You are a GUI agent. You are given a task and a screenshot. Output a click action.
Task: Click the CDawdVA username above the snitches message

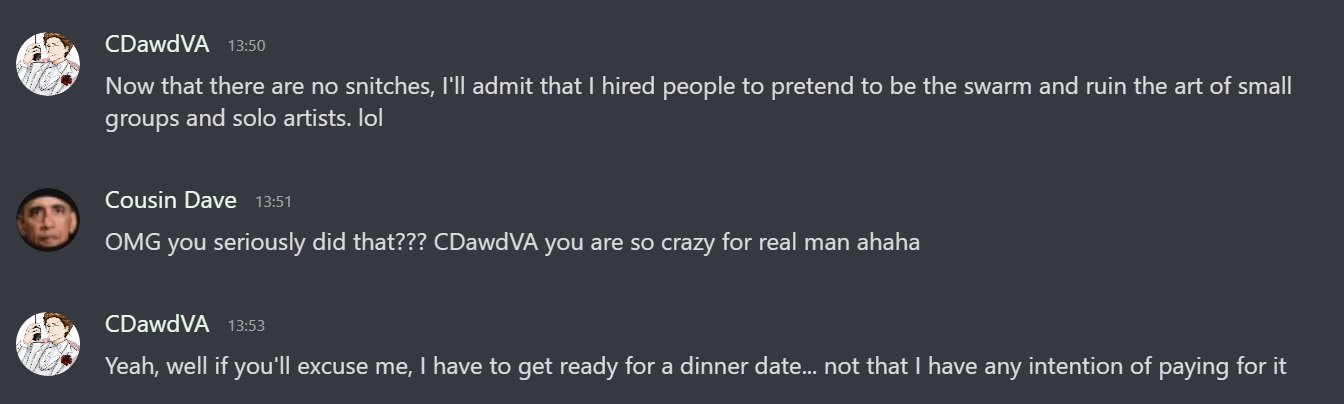pyautogui.click(x=157, y=44)
